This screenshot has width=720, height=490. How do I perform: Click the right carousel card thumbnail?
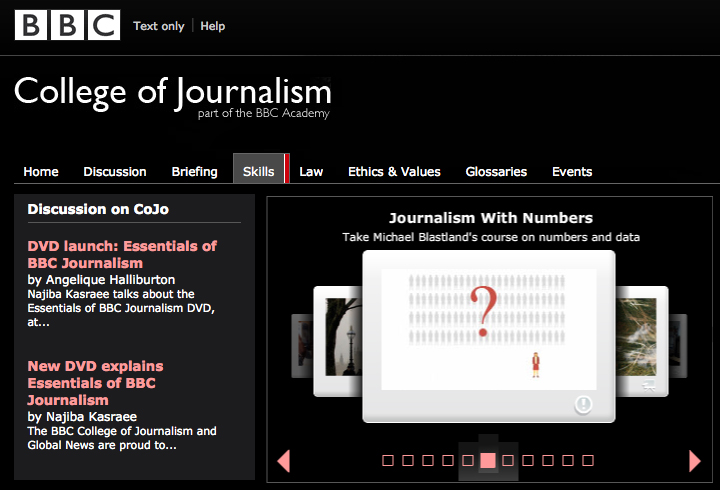[x=641, y=341]
